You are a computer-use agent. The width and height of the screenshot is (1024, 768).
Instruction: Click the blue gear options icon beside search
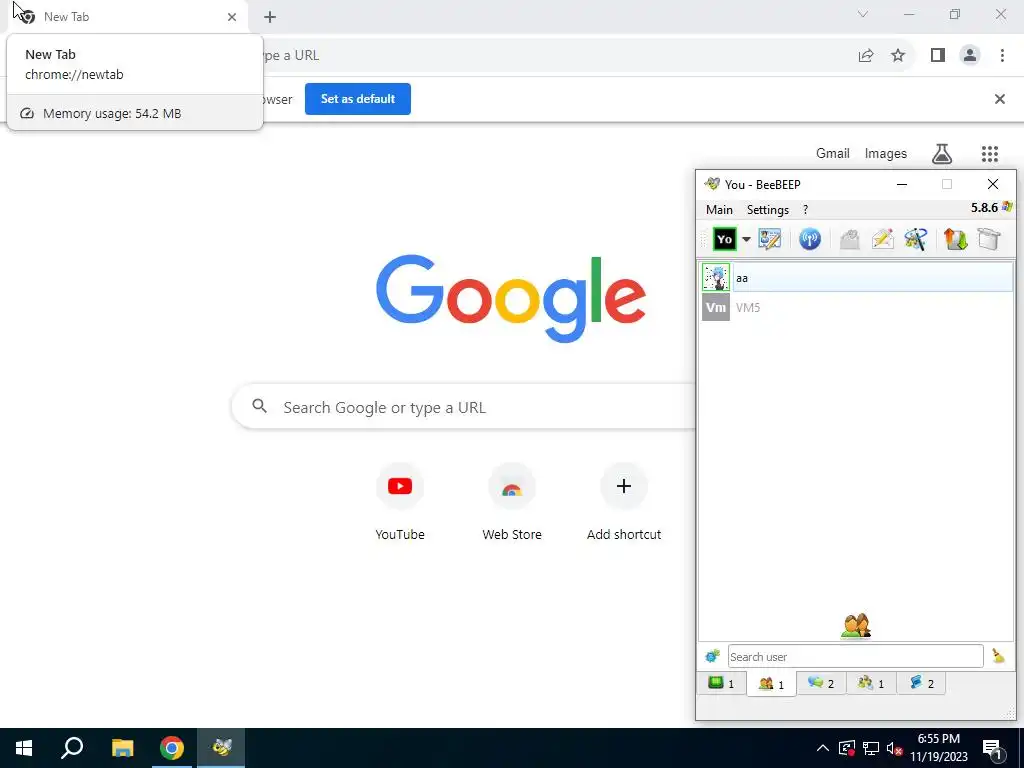click(712, 656)
